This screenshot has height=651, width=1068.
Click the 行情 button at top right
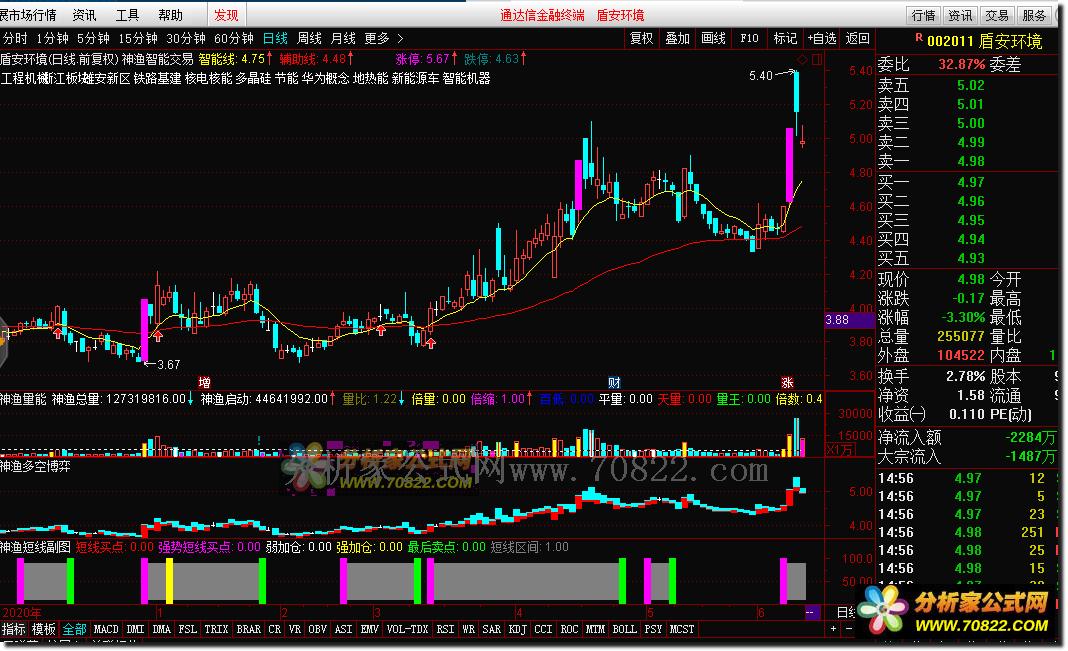(924, 15)
